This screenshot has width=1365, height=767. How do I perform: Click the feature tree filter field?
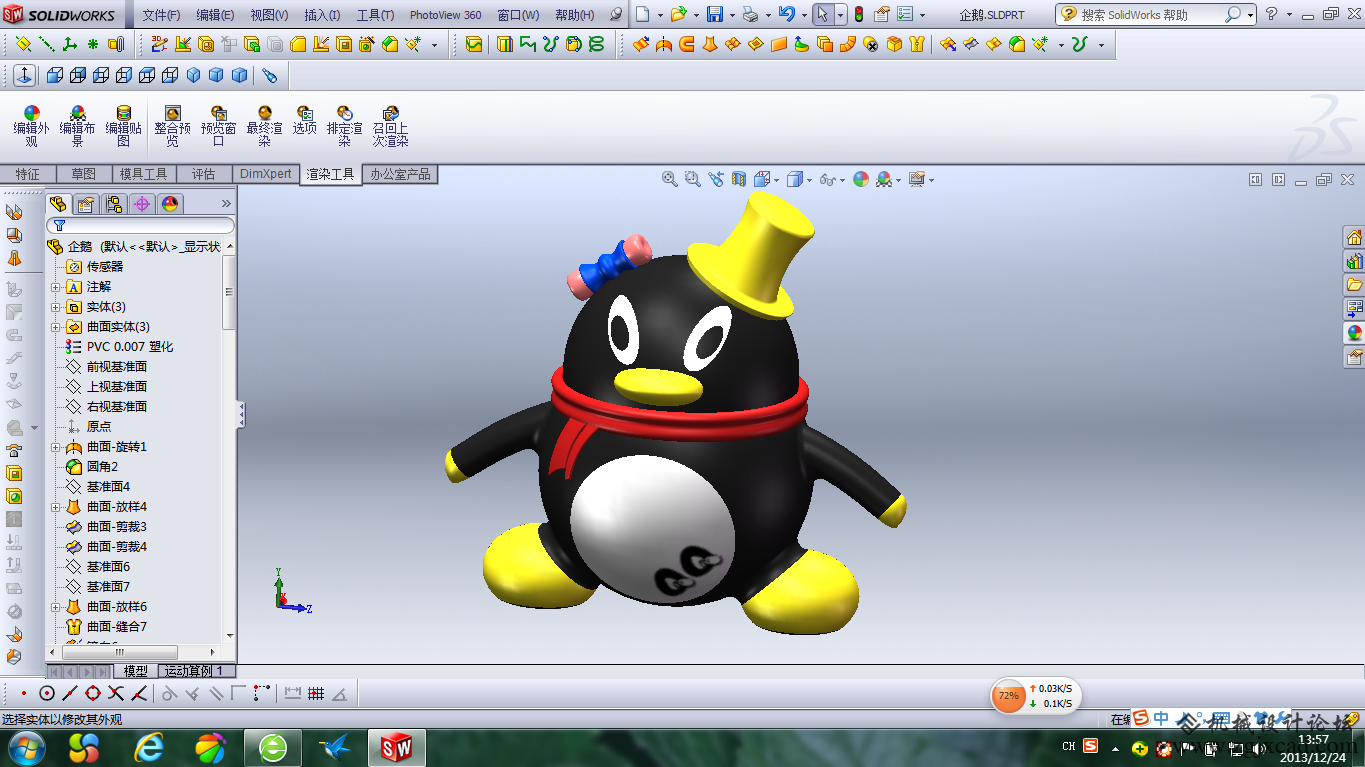coord(141,226)
